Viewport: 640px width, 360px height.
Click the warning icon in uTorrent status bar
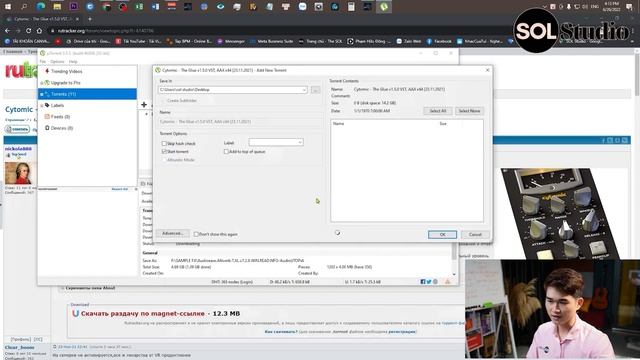click(x=447, y=282)
